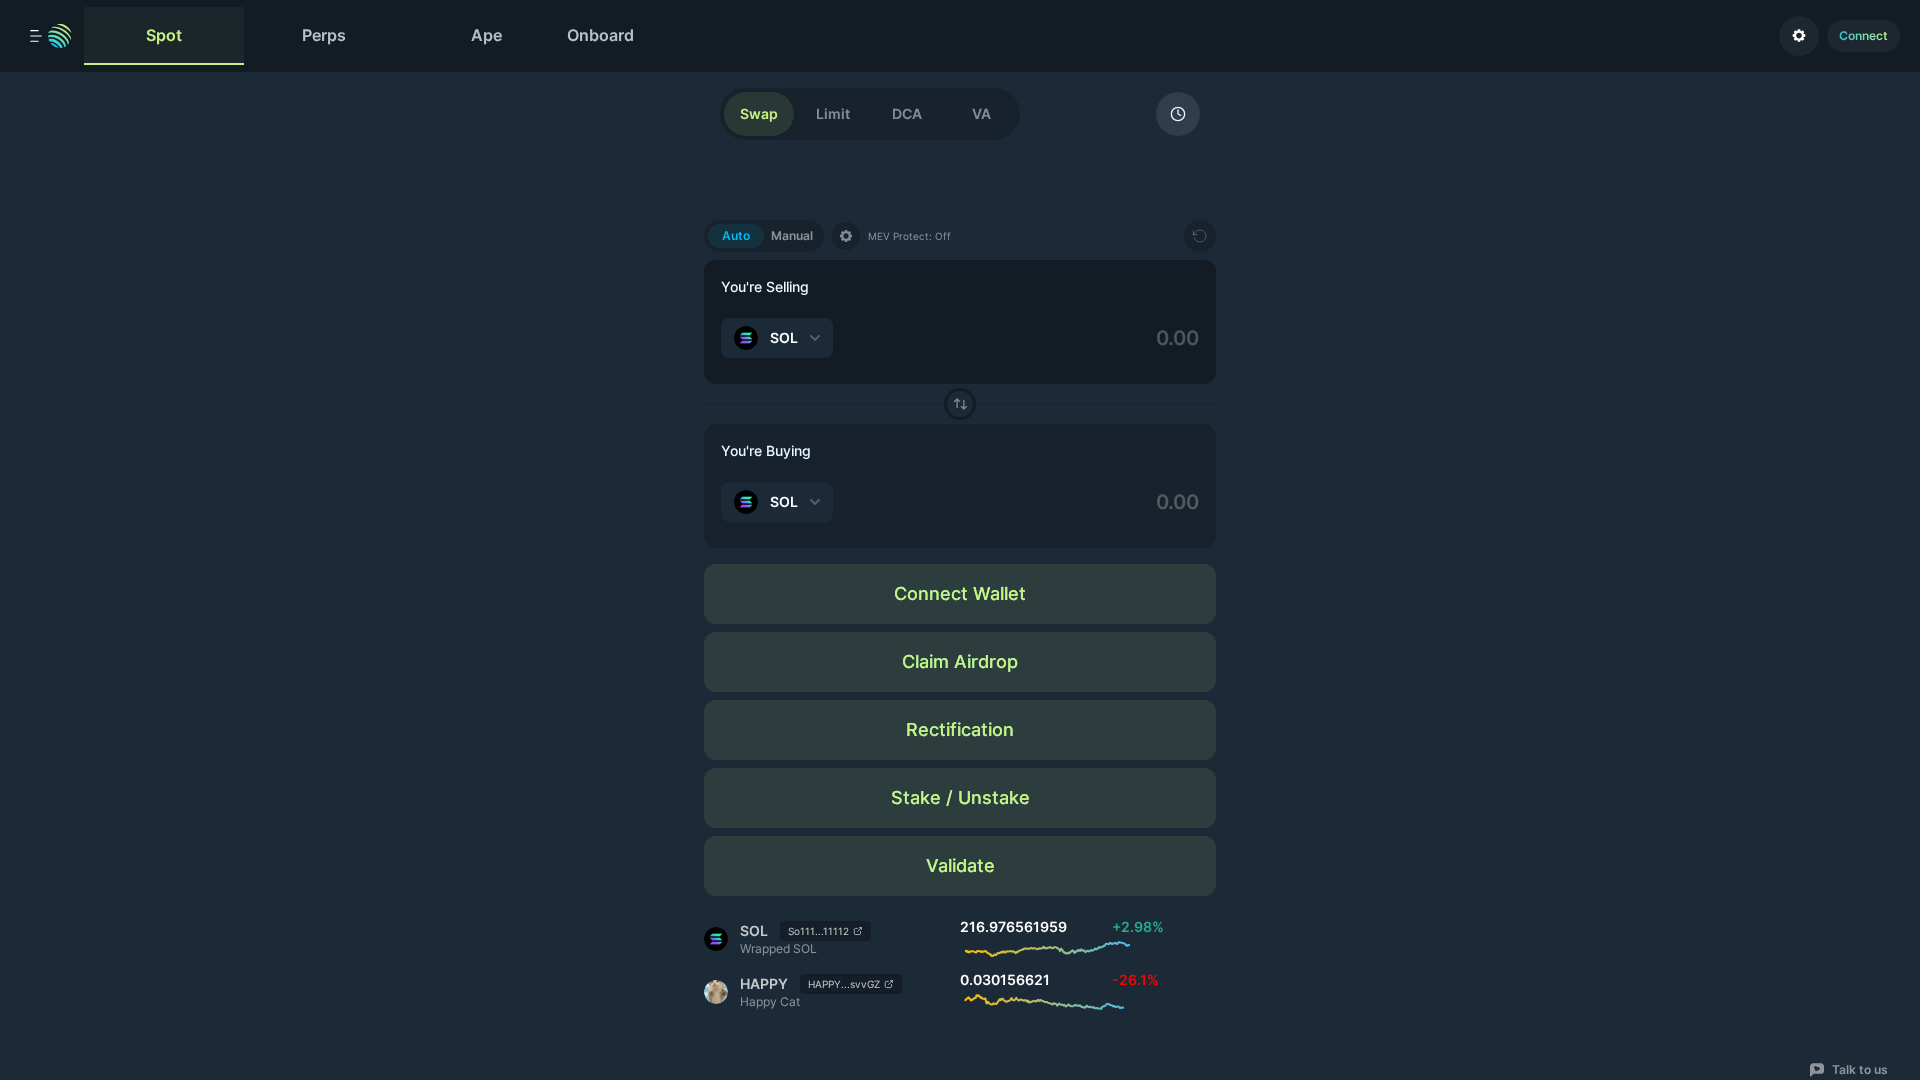Click Wrapped SOL logo in token list

pyautogui.click(x=716, y=939)
